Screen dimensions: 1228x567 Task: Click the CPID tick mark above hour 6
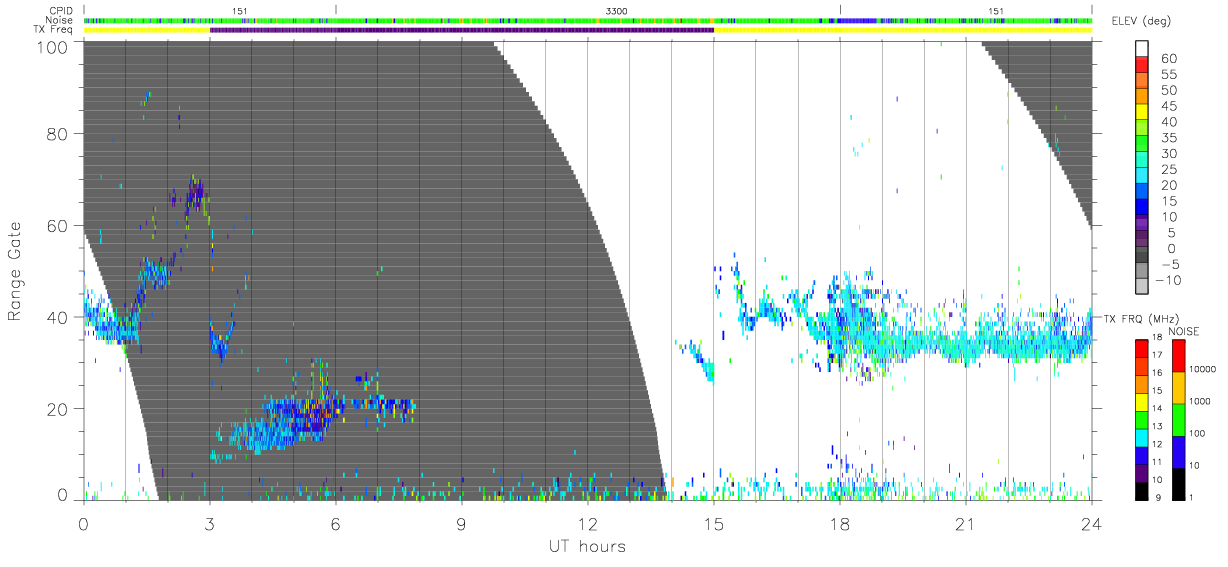coord(336,10)
